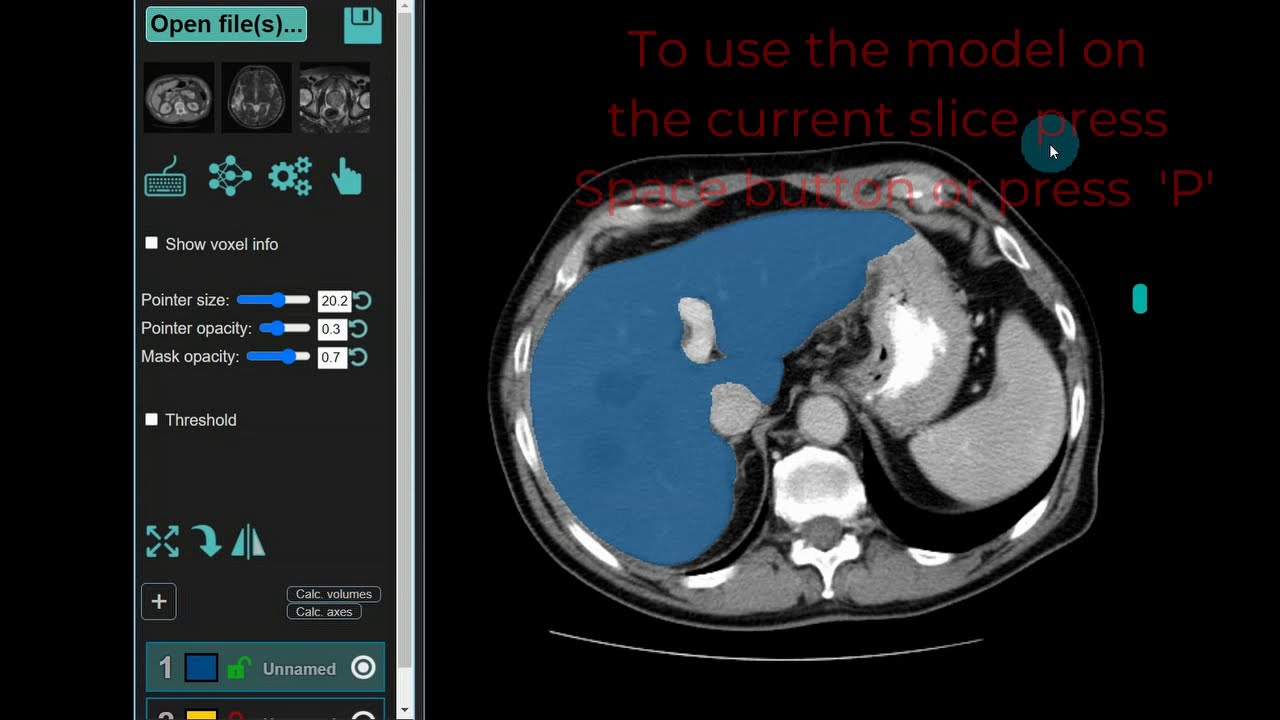Edit the Mask opacity value field
The height and width of the screenshot is (720, 1280).
pos(331,357)
